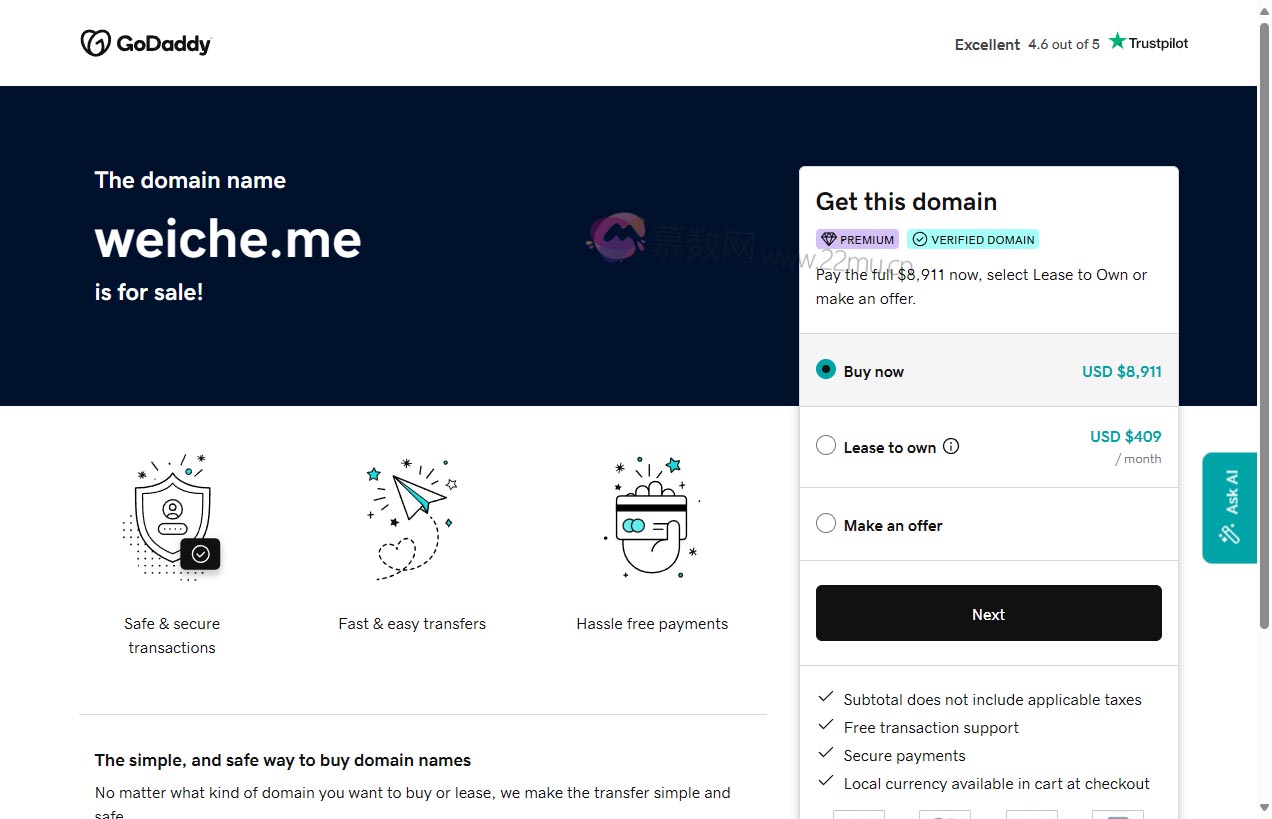Click the Ask AI sparkle wand icon
The height and width of the screenshot is (819, 1272).
[x=1230, y=534]
